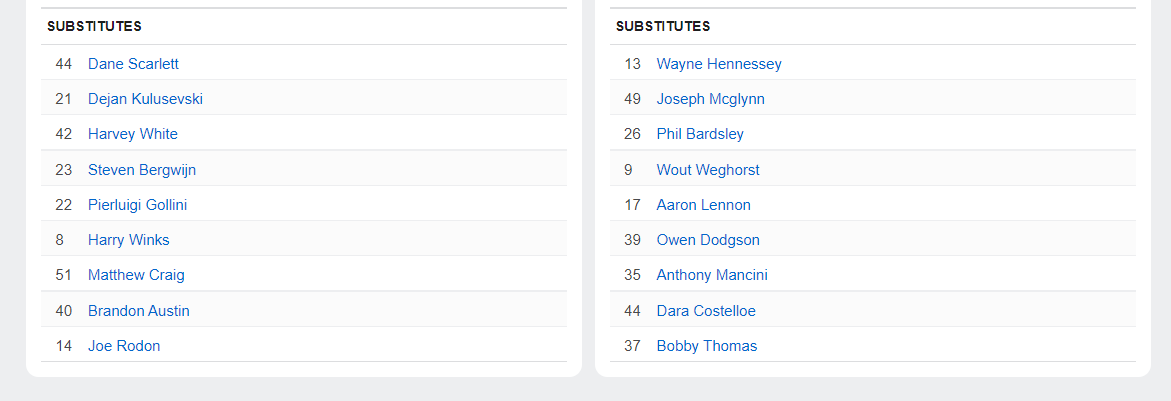Image resolution: width=1171 pixels, height=401 pixels.
Task: Click Bobby Thomas's name
Action: pos(707,346)
